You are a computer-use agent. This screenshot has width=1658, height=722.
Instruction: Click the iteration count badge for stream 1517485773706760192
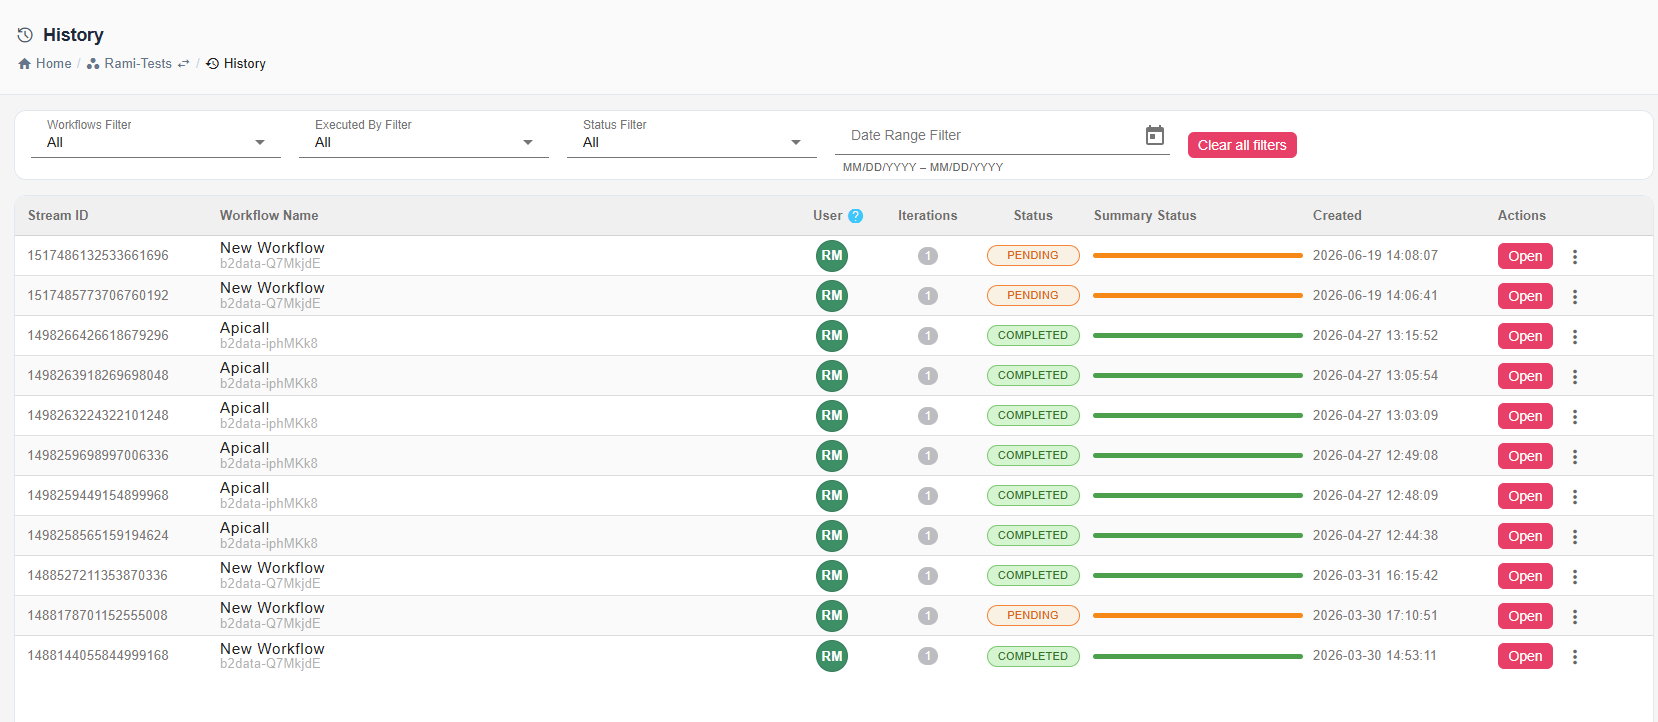928,296
